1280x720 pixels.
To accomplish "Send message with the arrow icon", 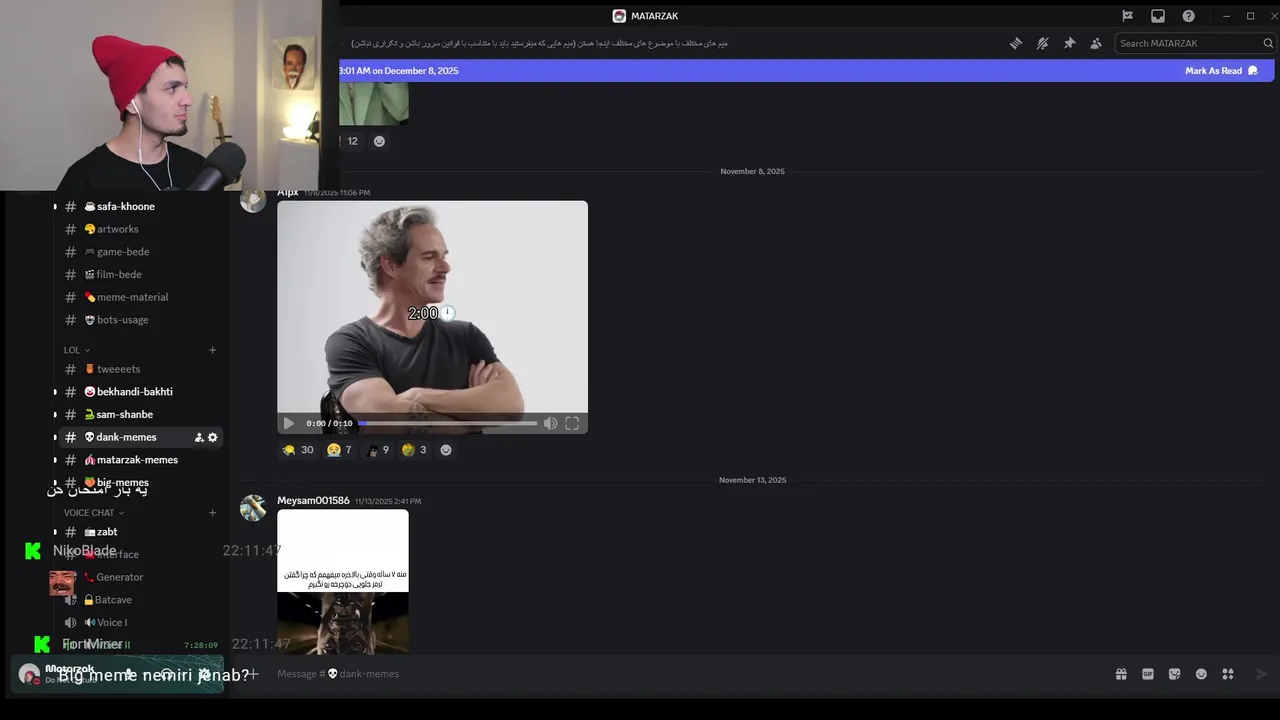I will tap(1261, 674).
